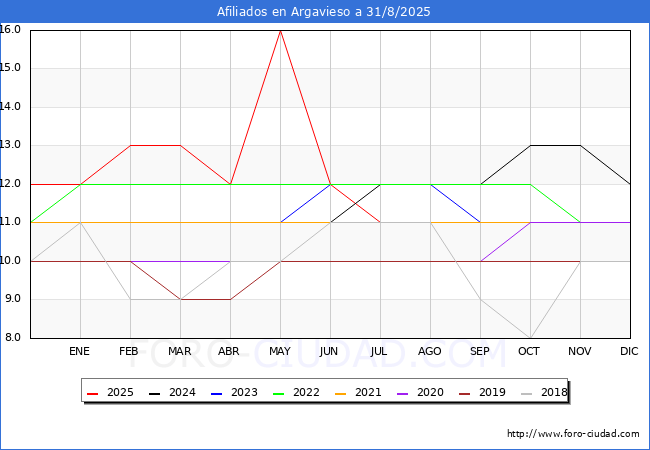Screen dimensions: 650x450
Task: Click the 2018 line's low point at OCT
Action: pyautogui.click(x=531, y=338)
